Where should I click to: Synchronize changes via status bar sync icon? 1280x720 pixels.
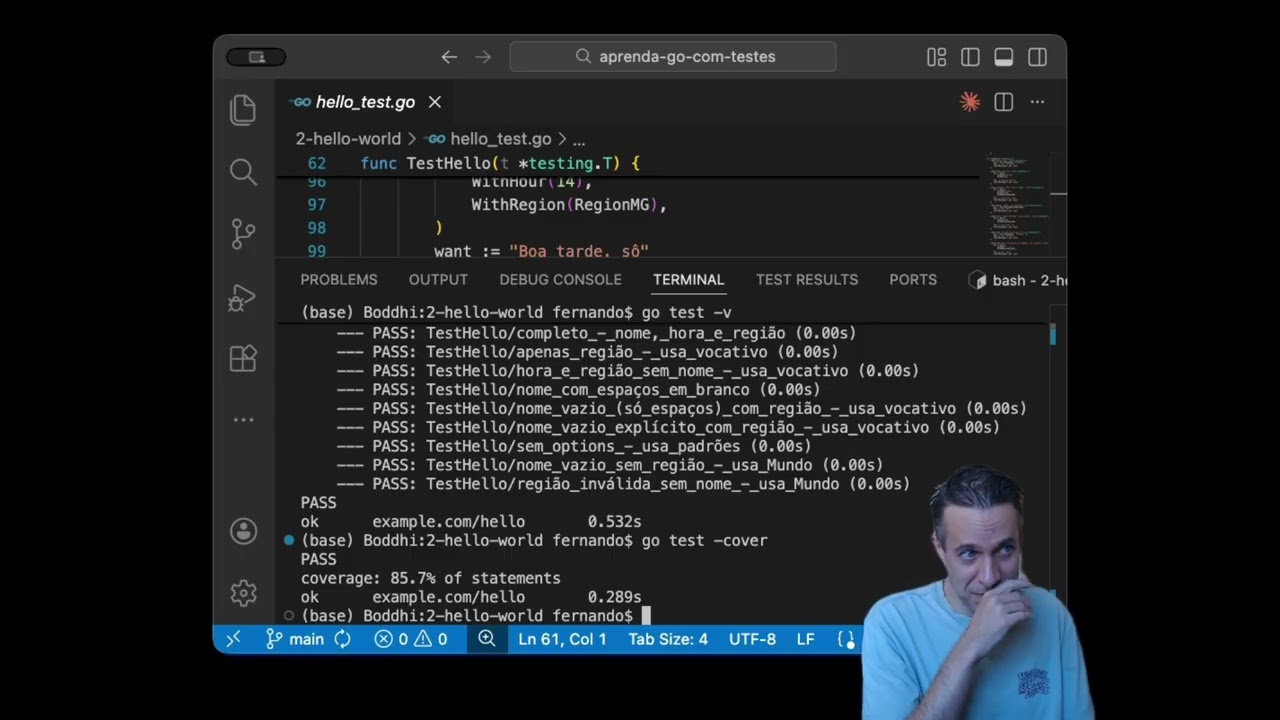342,639
